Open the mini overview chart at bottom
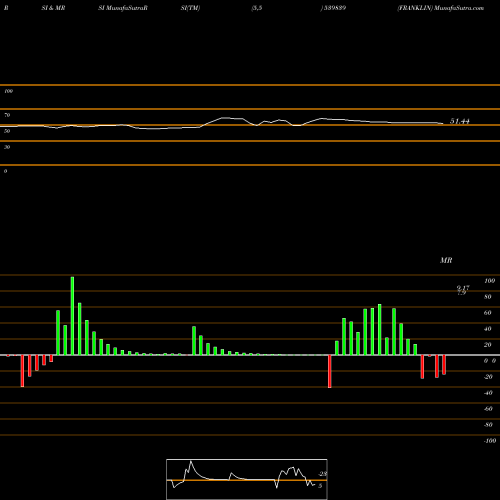The width and height of the screenshot is (500, 500). coord(247,479)
